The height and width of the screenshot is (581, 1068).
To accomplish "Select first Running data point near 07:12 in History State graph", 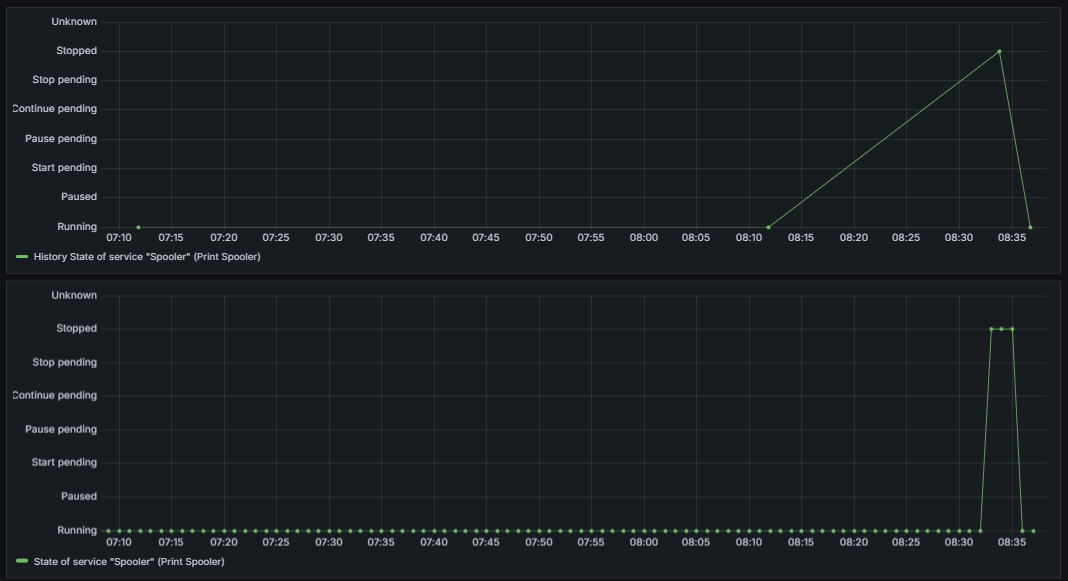I will click(138, 227).
